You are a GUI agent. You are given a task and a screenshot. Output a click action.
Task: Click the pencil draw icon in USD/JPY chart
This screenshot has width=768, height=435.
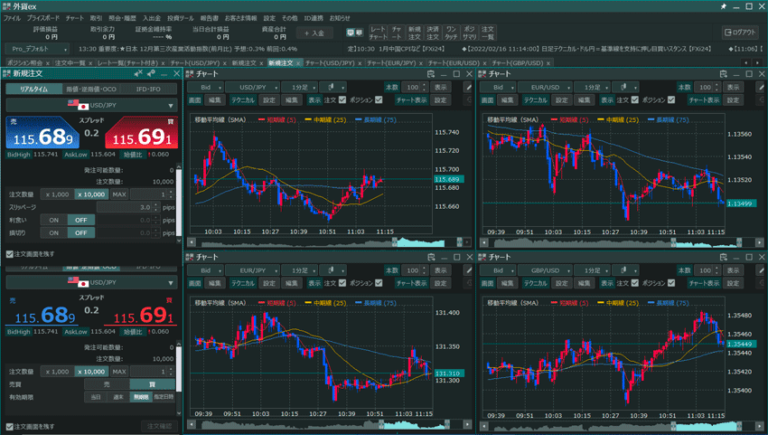[x=468, y=88]
